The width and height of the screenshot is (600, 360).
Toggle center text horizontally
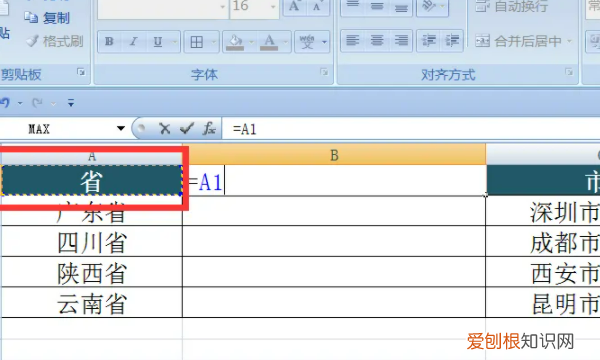pos(377,41)
